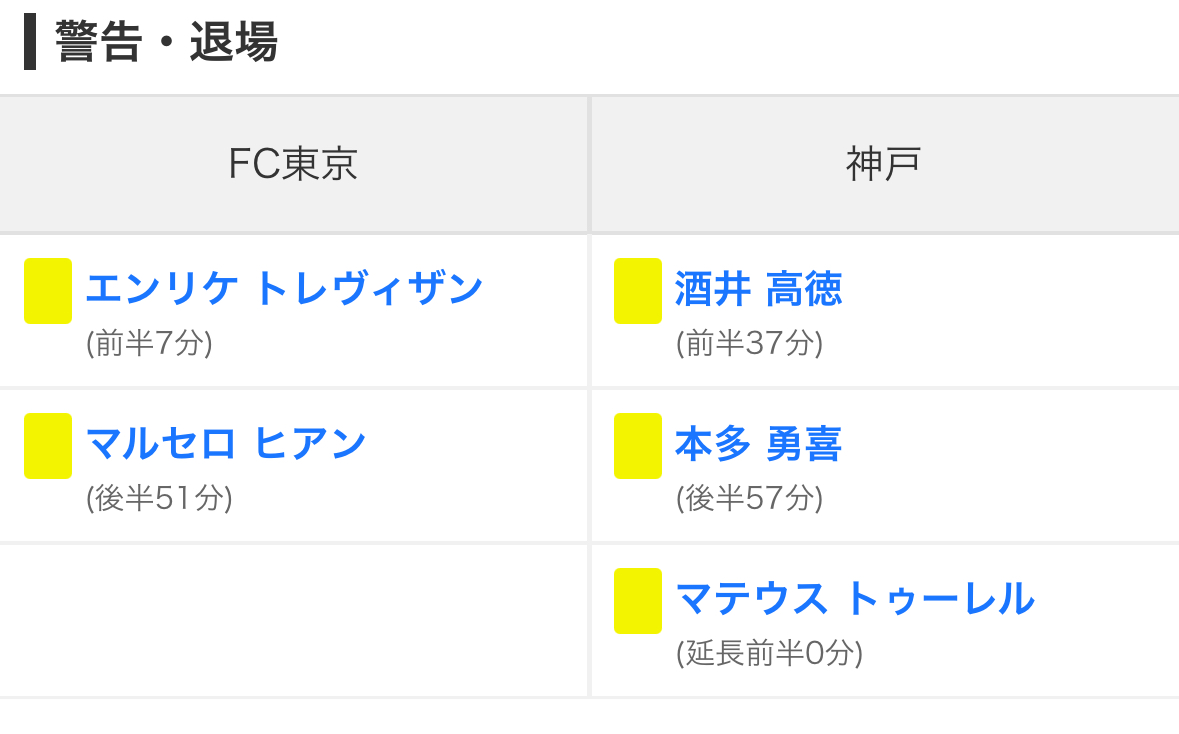Click the (後半51分) time text
The height and width of the screenshot is (734, 1179).
(159, 499)
